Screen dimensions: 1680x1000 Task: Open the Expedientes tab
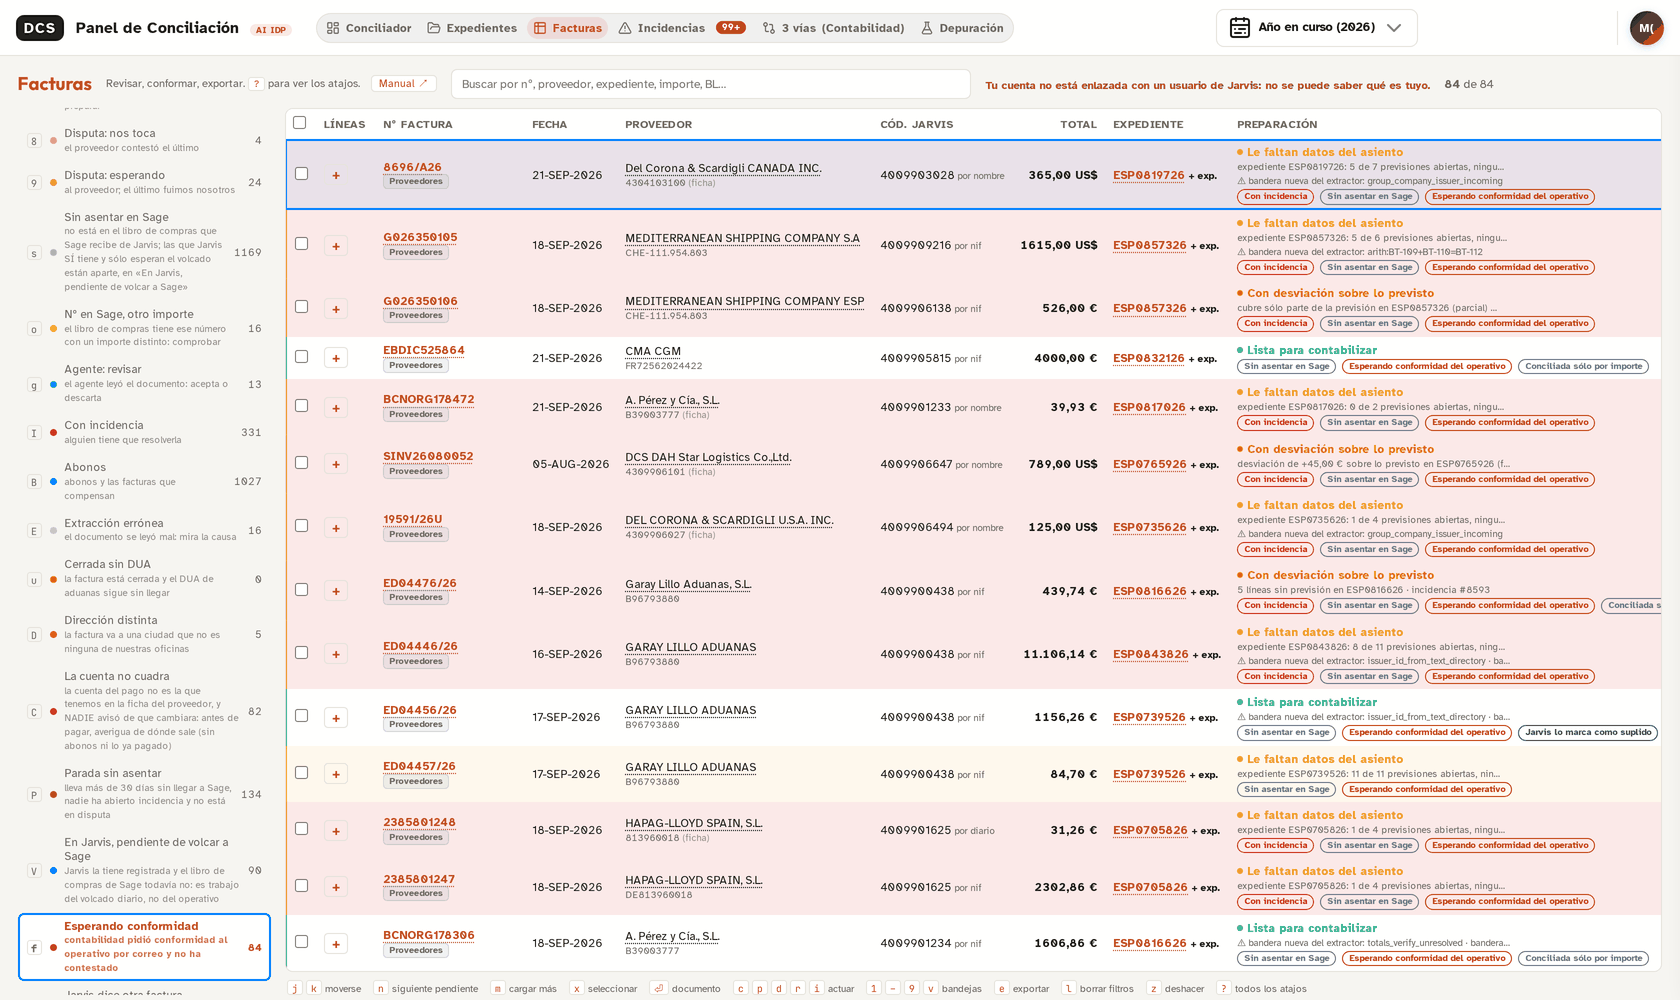pos(472,28)
